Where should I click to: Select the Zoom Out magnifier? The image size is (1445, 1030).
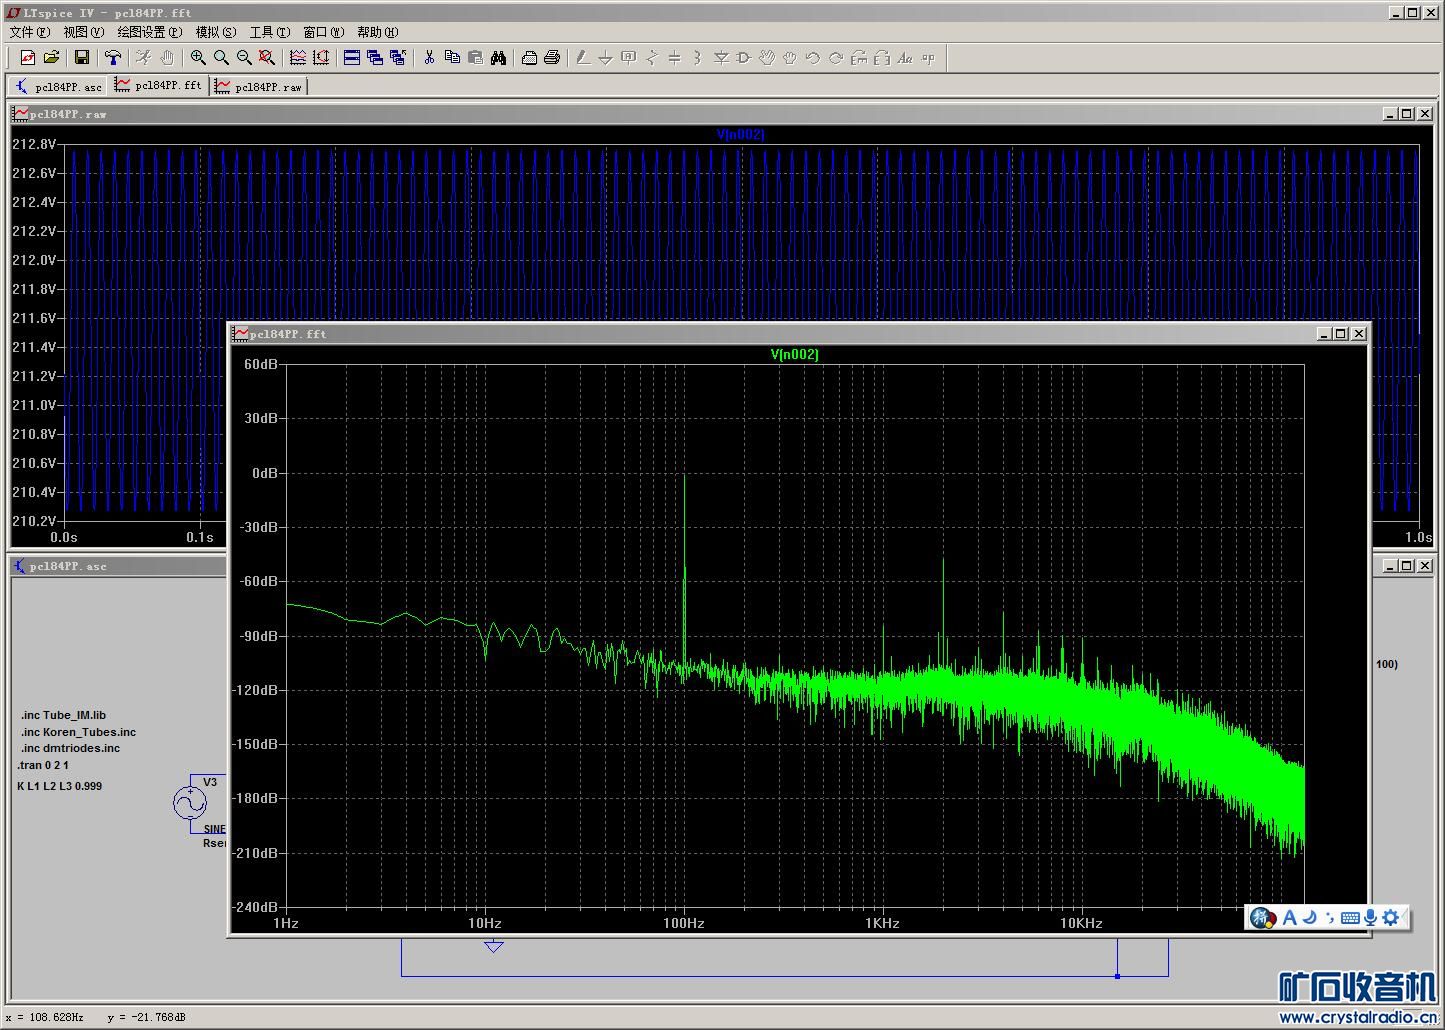pyautogui.click(x=244, y=58)
